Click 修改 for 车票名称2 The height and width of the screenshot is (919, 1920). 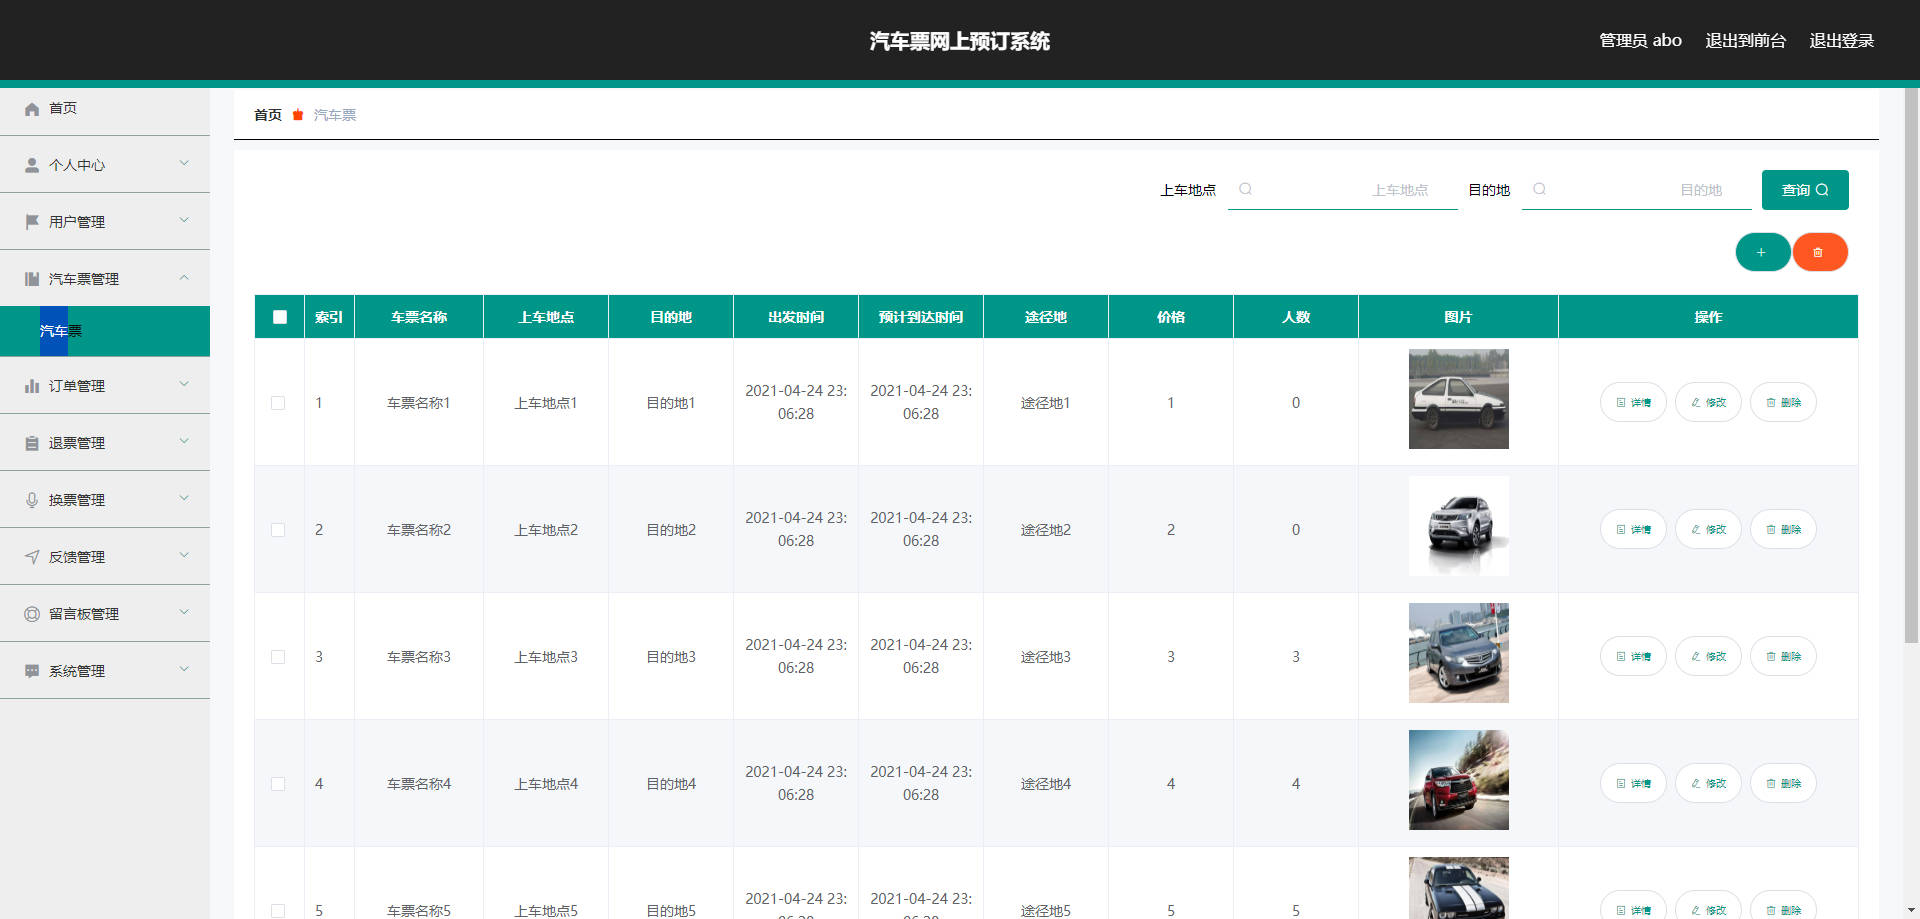(1708, 529)
